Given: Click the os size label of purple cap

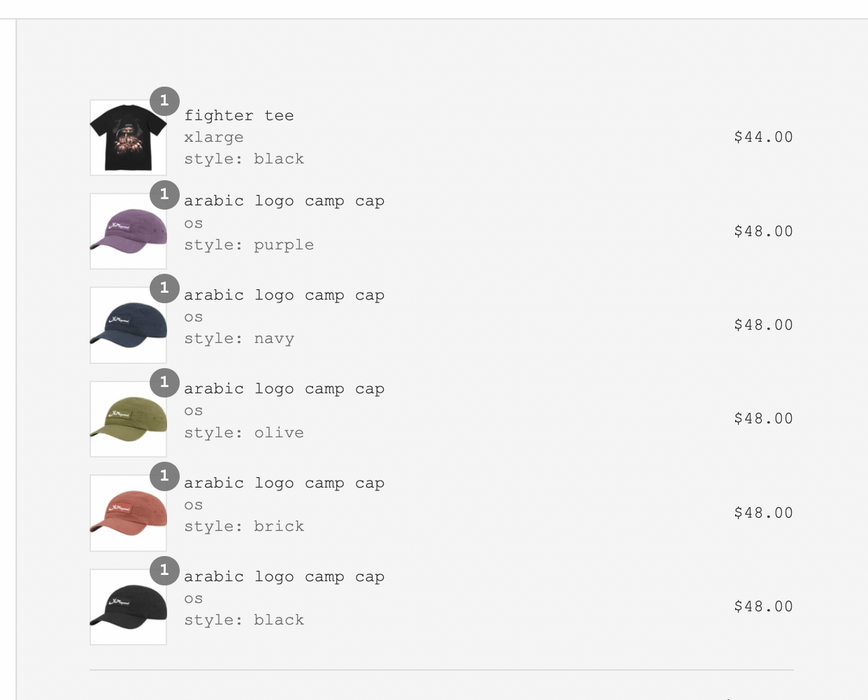Looking at the screenshot, I should pyautogui.click(x=192, y=223).
